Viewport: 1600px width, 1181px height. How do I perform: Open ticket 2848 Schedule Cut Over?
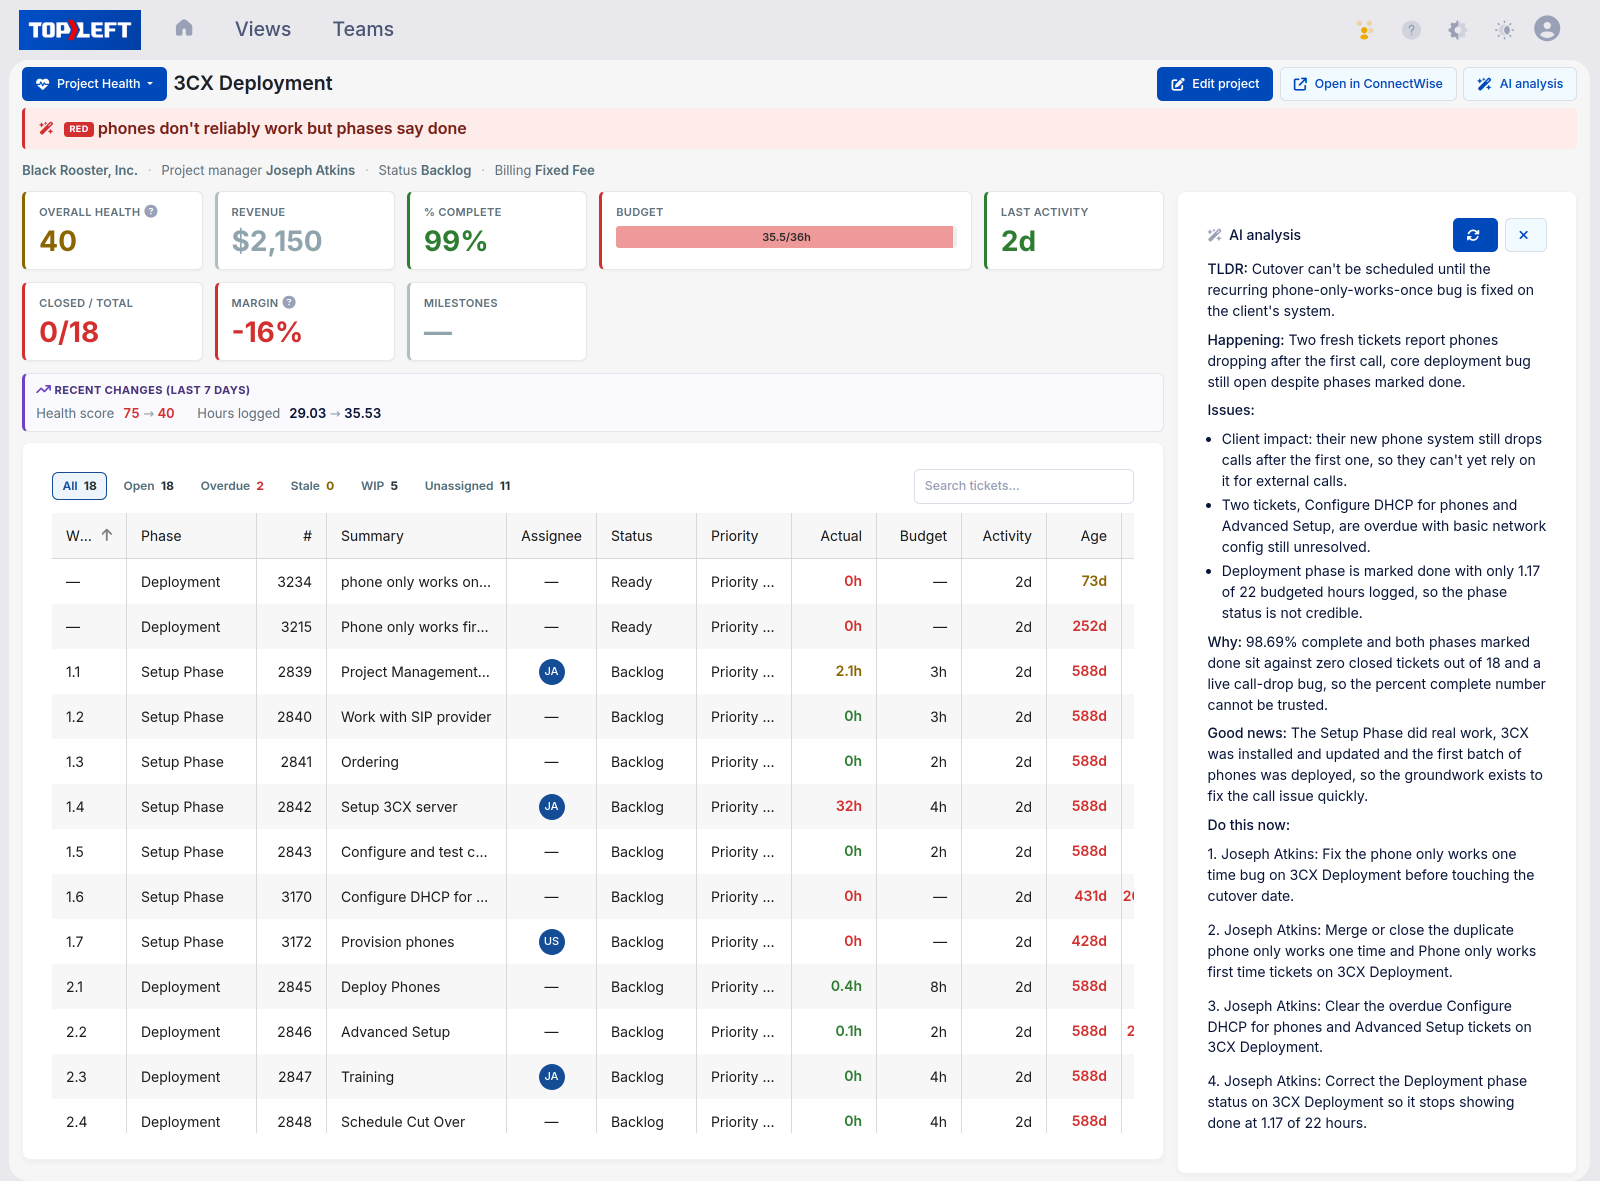592,1122
